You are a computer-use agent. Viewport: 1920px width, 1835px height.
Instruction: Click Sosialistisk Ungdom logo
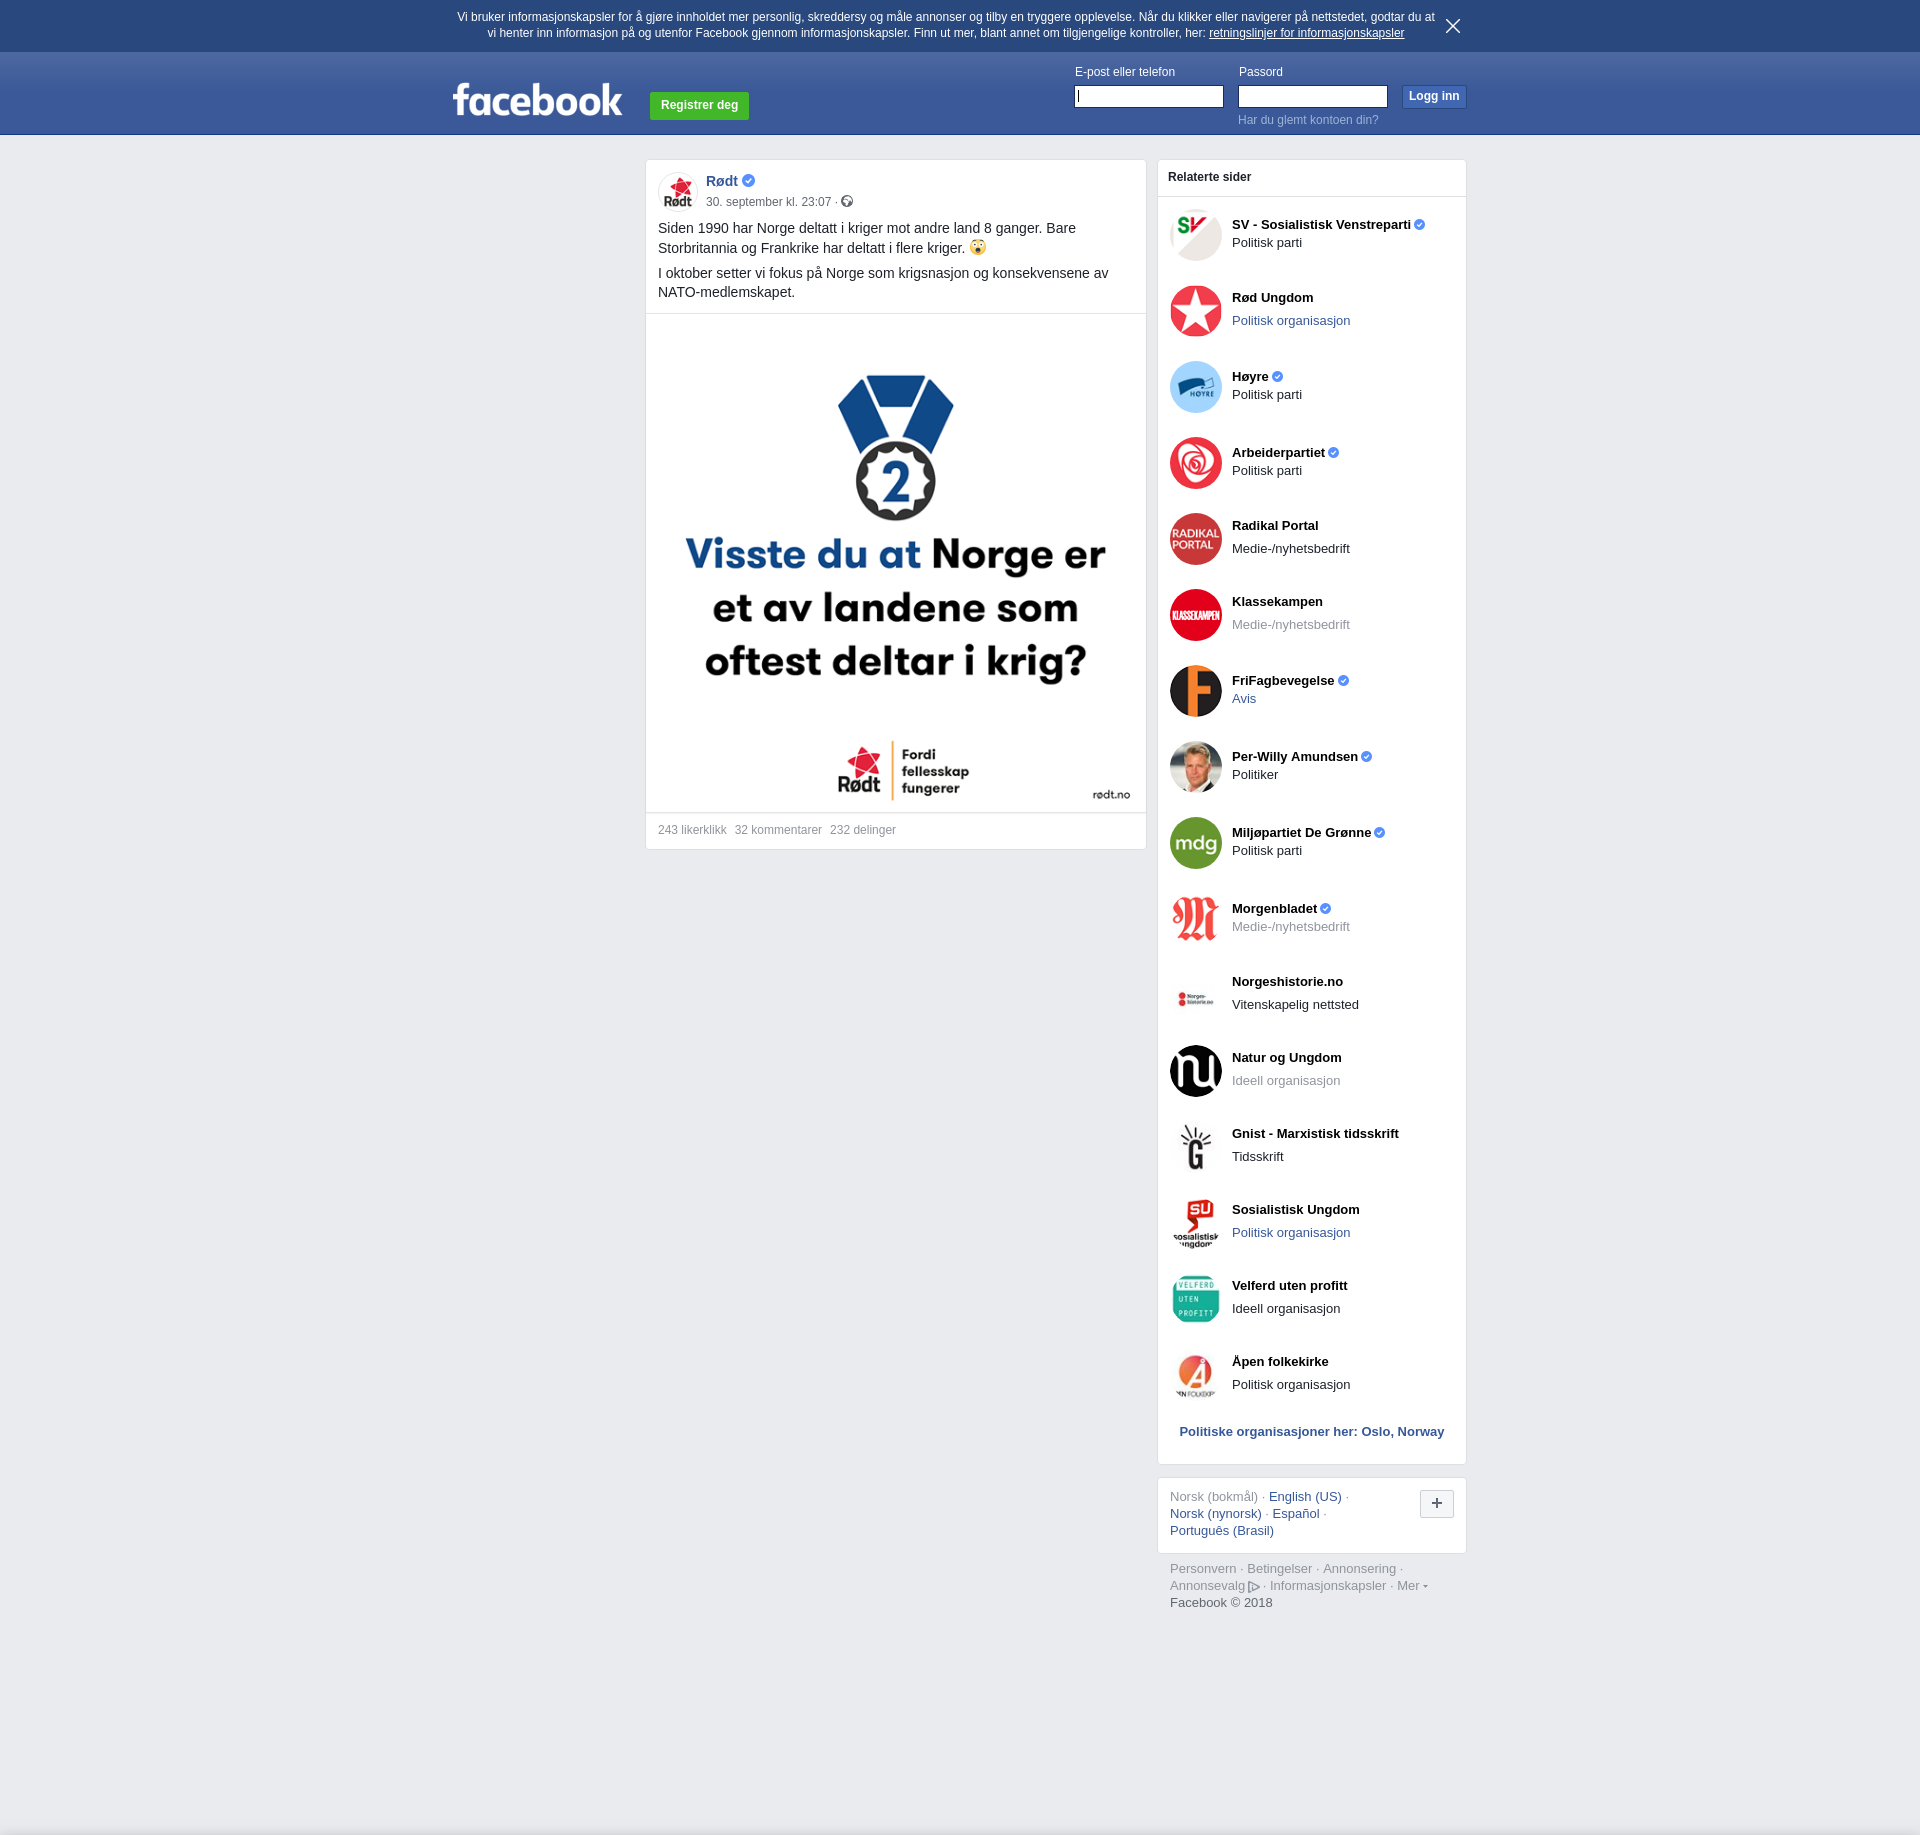pyautogui.click(x=1196, y=1223)
